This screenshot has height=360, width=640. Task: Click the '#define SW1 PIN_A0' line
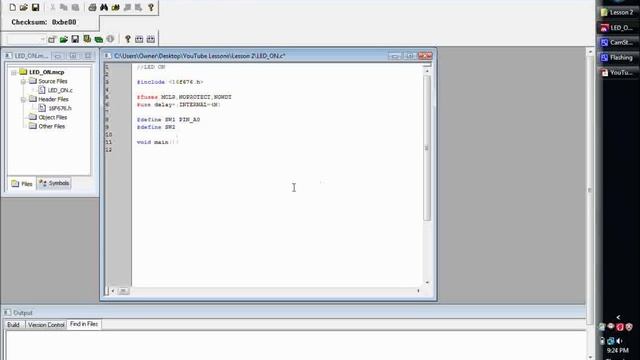[169, 120]
